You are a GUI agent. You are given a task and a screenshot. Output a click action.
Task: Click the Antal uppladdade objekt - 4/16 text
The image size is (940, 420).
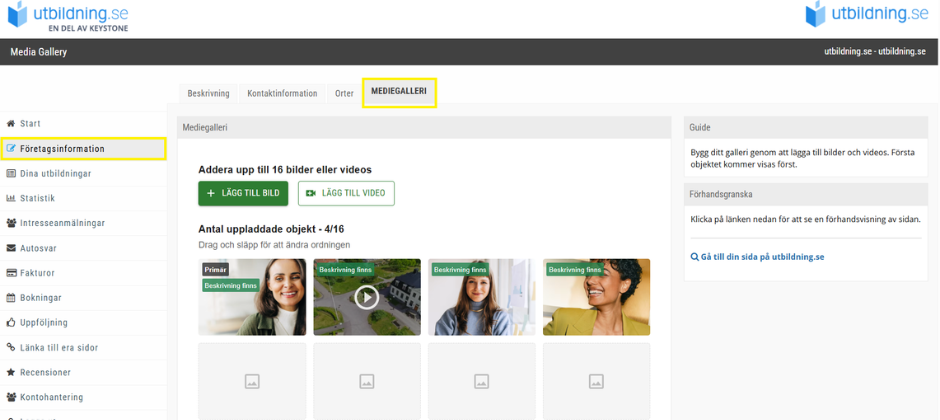[x=271, y=229]
